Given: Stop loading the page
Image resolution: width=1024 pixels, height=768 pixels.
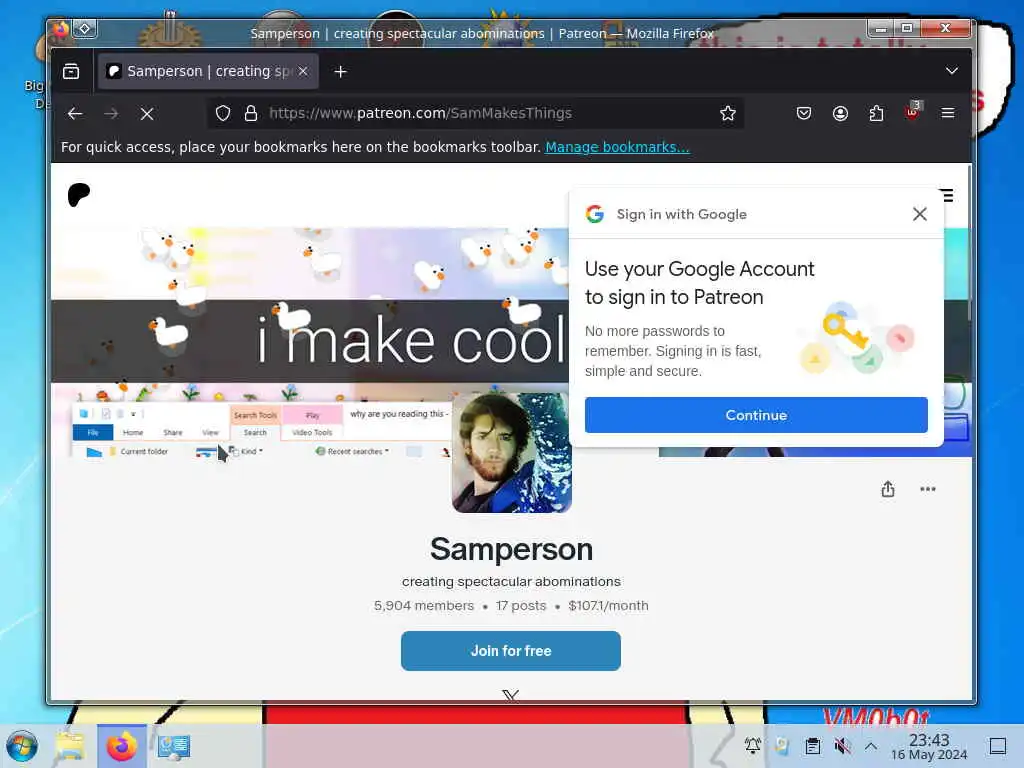Looking at the screenshot, I should pyautogui.click(x=147, y=114).
